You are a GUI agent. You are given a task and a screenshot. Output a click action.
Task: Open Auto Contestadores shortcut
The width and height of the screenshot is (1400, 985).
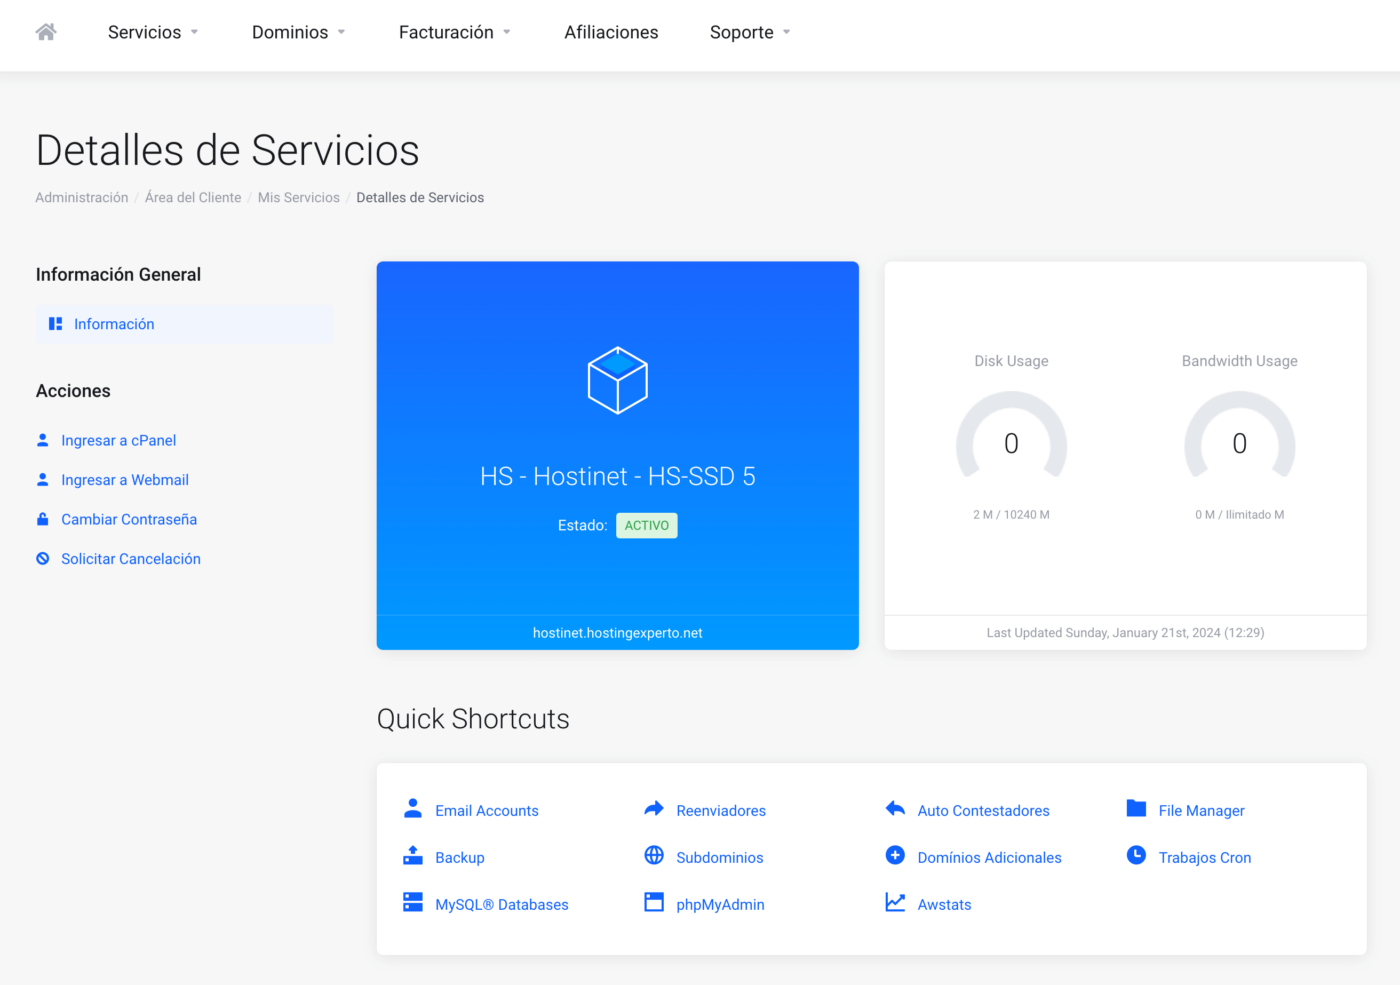(984, 810)
